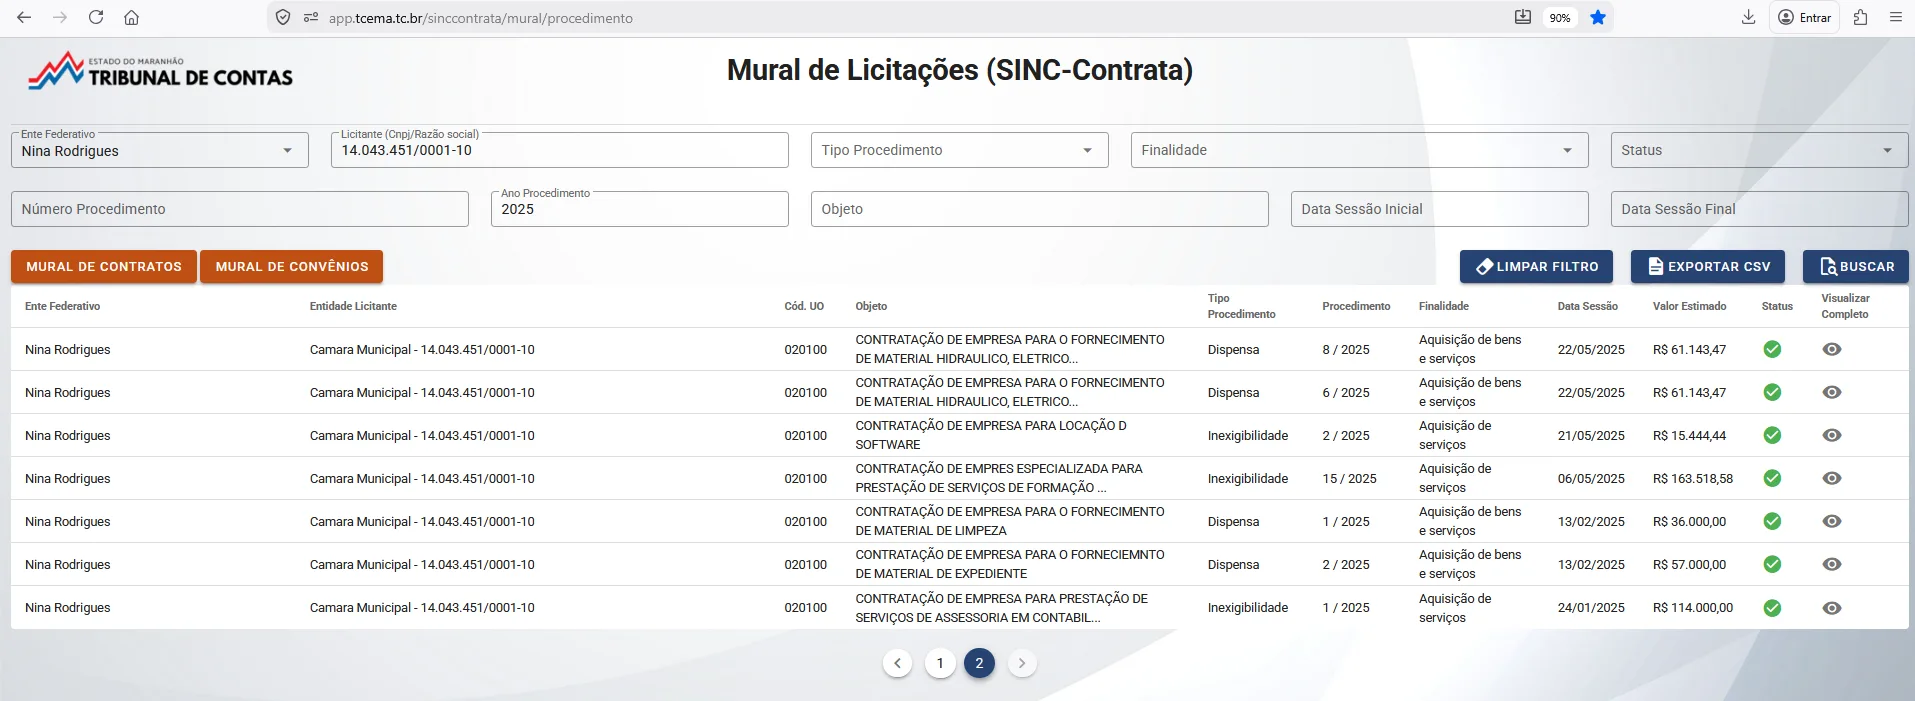Image resolution: width=1915 pixels, height=701 pixels.
Task: Go to the browser home page icon
Action: [x=131, y=17]
